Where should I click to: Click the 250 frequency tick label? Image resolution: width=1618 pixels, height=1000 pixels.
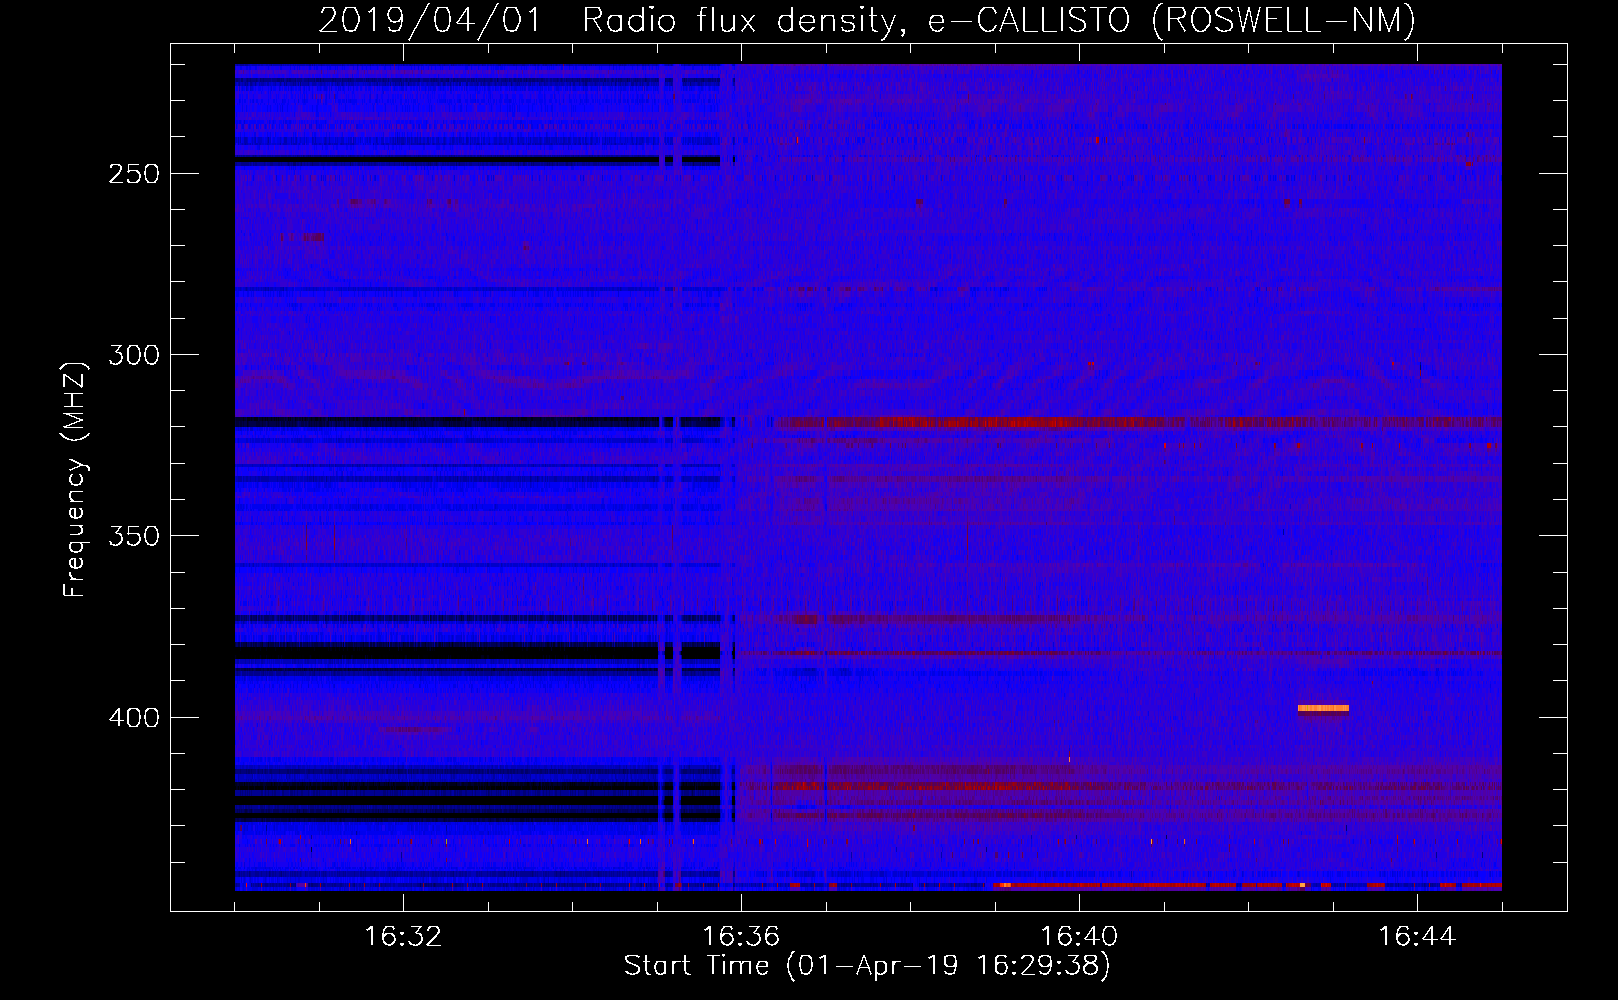tap(134, 174)
